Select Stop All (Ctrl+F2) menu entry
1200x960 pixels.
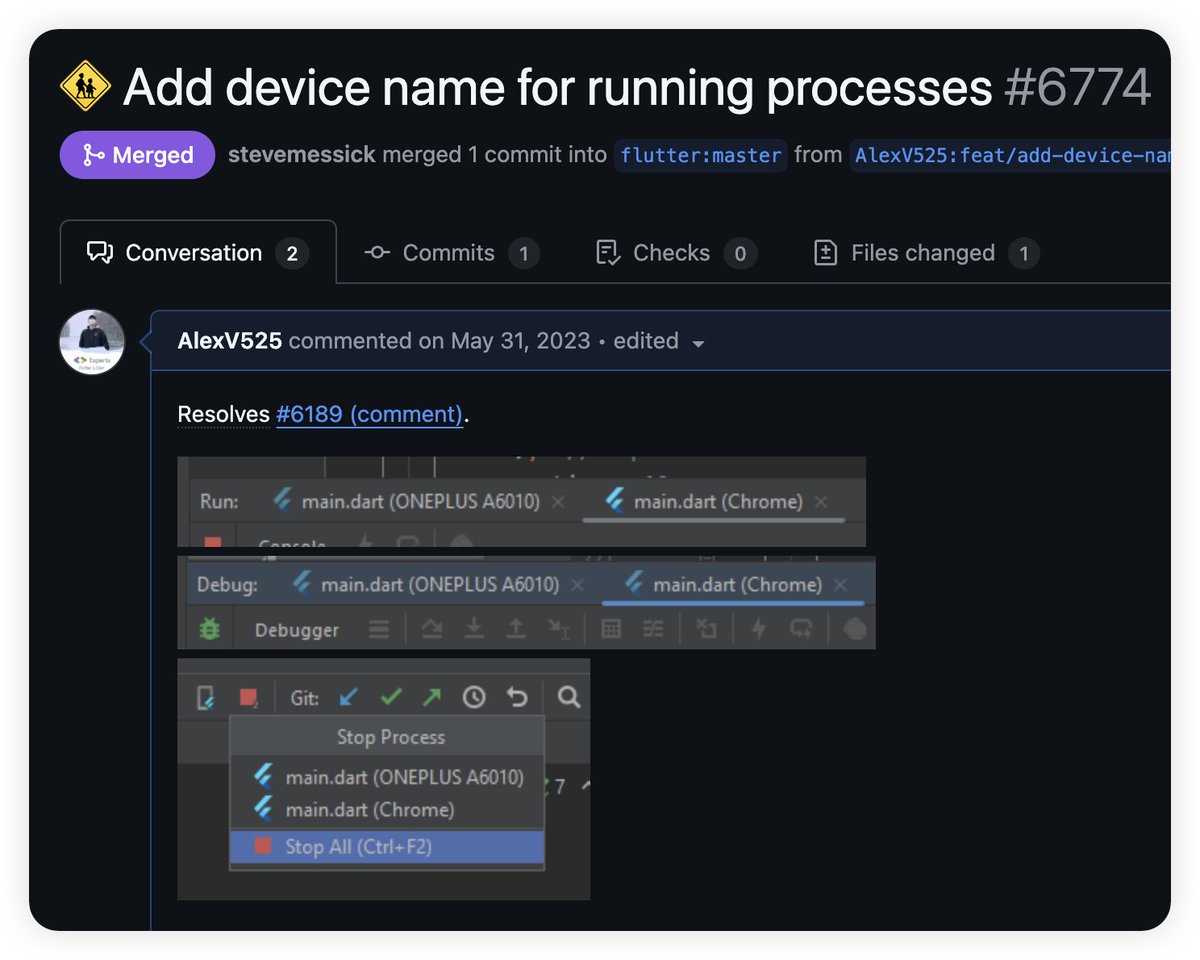387,847
